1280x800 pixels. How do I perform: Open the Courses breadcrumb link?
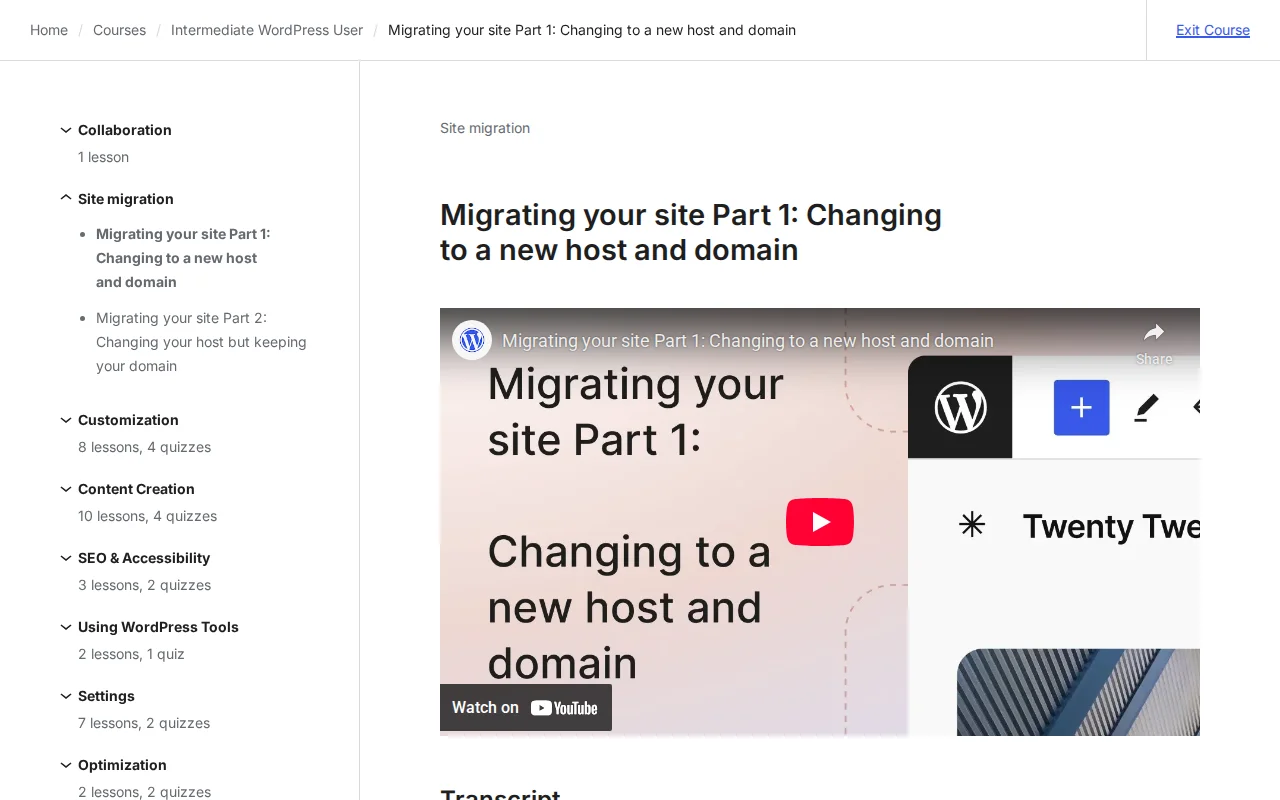[x=119, y=30]
